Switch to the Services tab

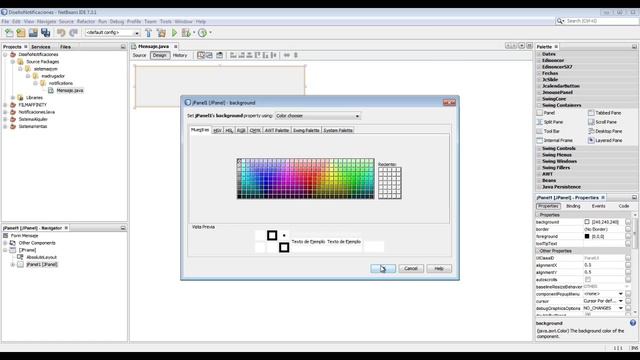point(41,47)
